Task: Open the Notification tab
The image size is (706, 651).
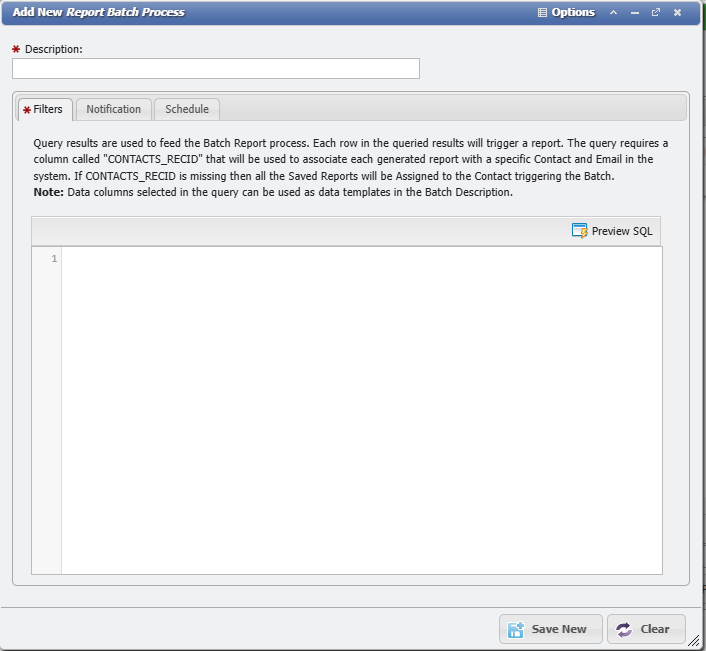Action: click(x=113, y=109)
